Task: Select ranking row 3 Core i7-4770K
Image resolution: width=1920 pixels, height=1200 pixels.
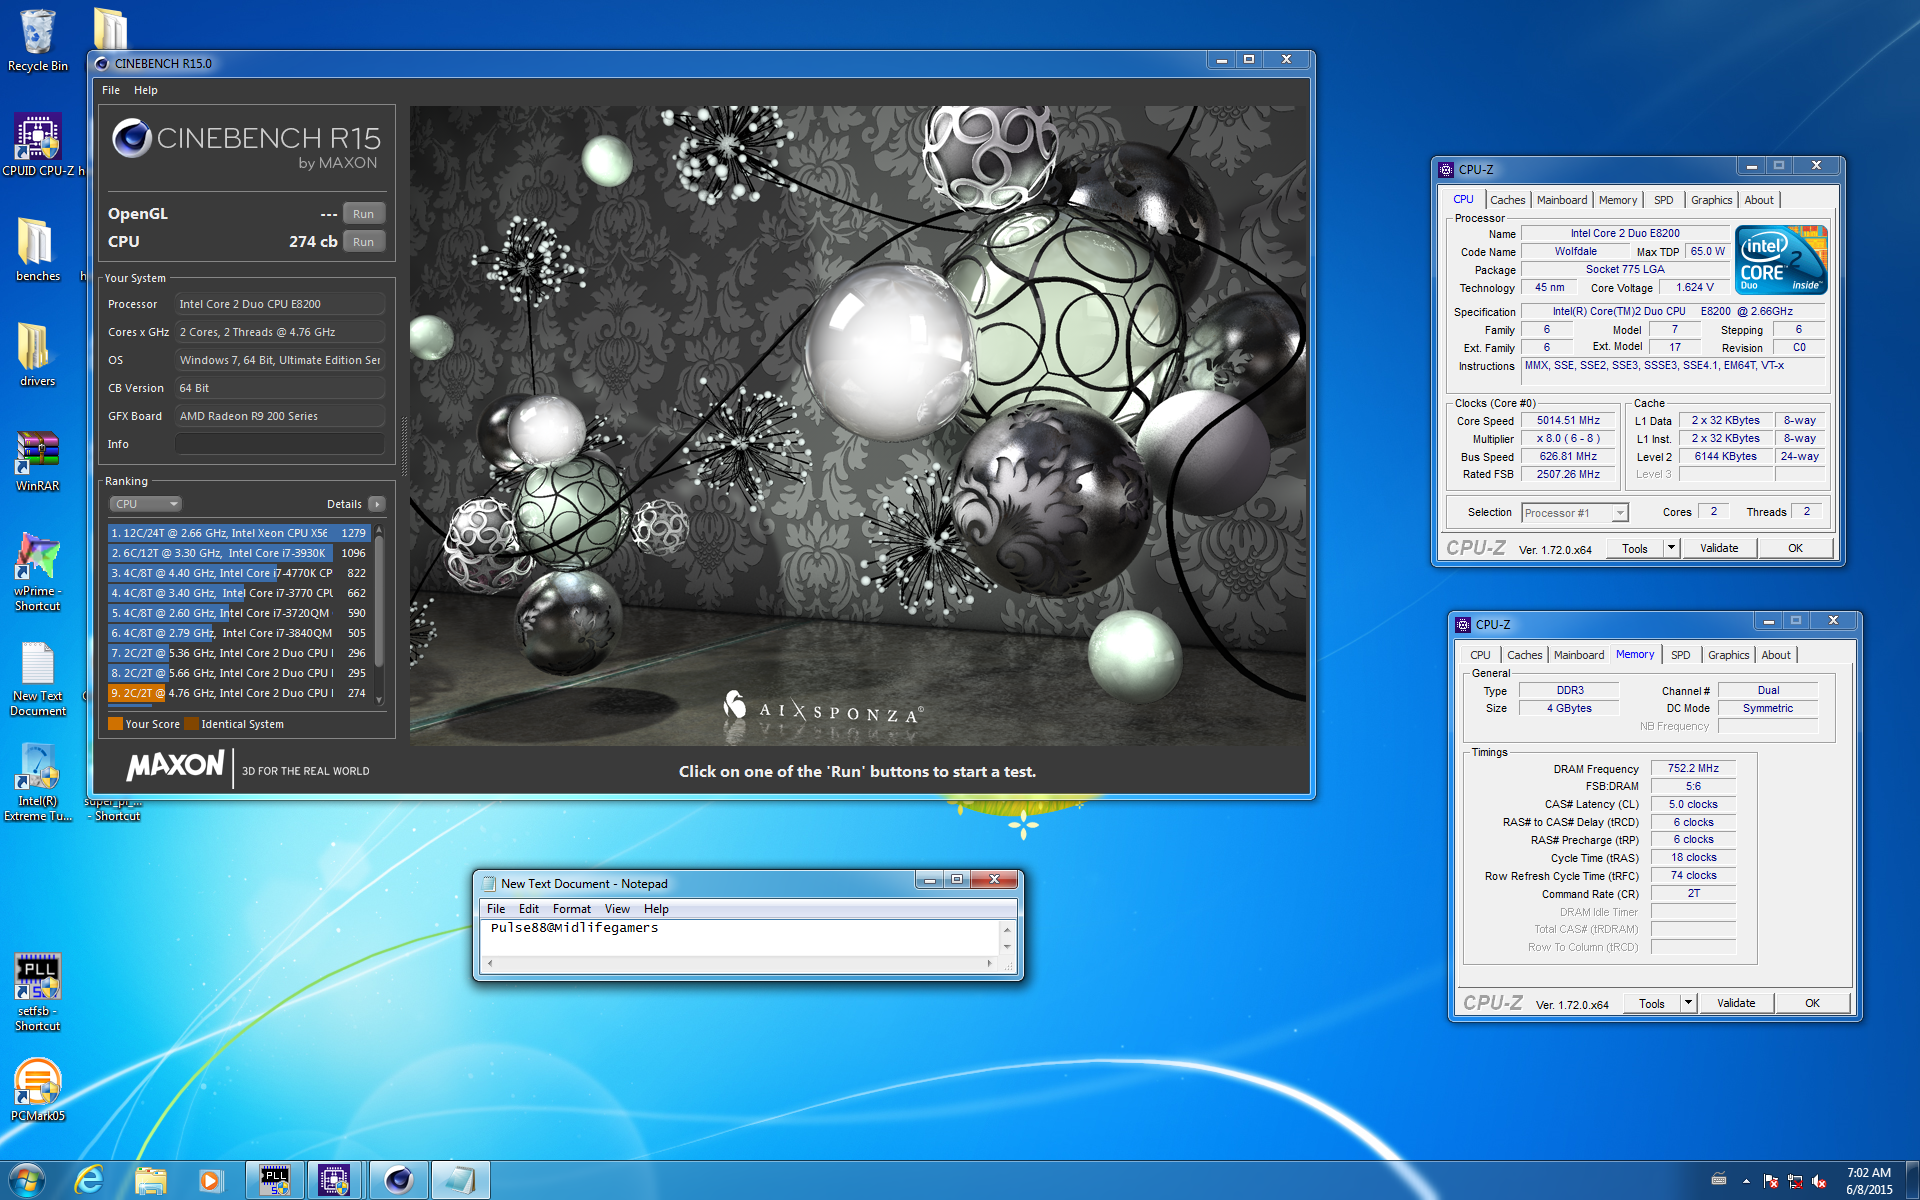Action: [x=239, y=573]
